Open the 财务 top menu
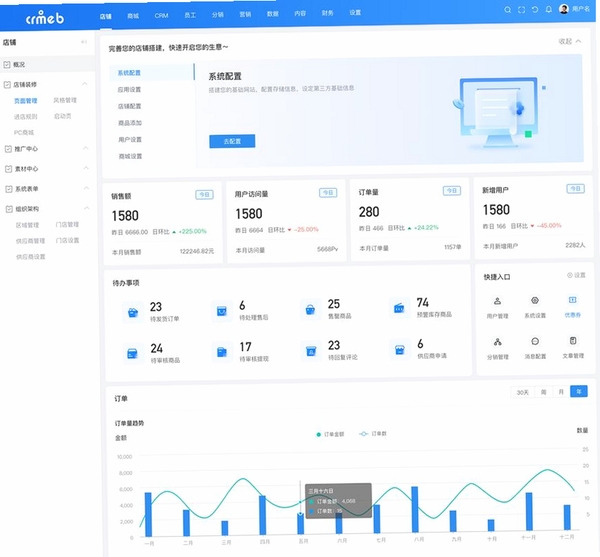This screenshot has height=557, width=600. (328, 13)
